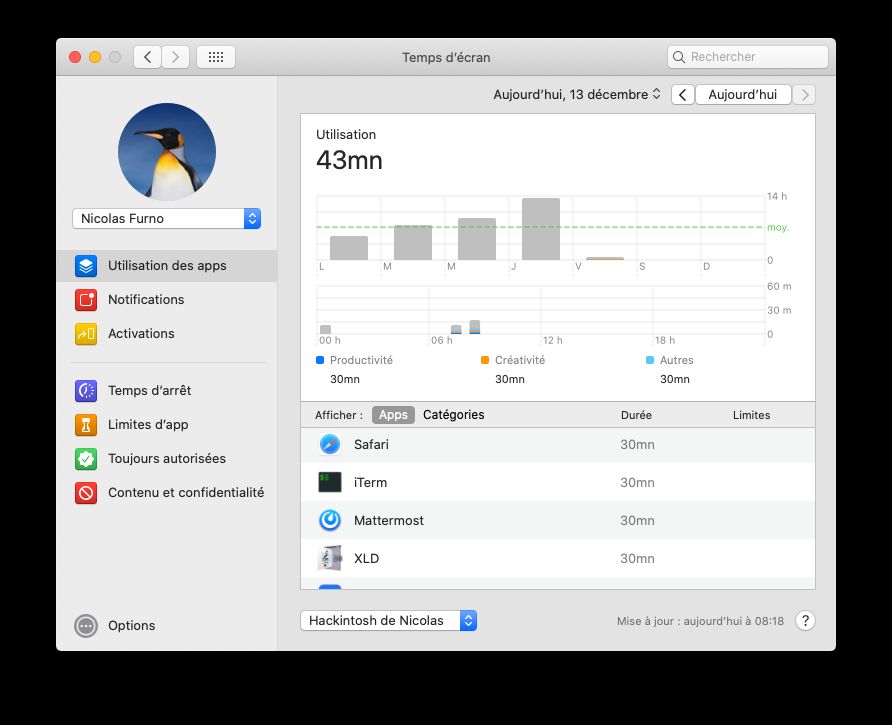This screenshot has height=725, width=892.
Task: Show all preferences grid button
Action: (216, 57)
